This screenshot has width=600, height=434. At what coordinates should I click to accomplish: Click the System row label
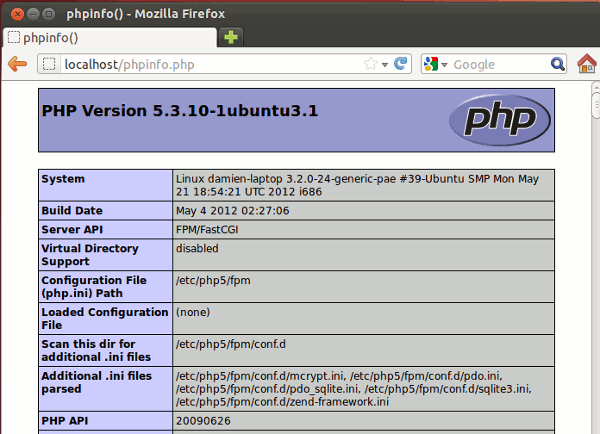click(63, 179)
